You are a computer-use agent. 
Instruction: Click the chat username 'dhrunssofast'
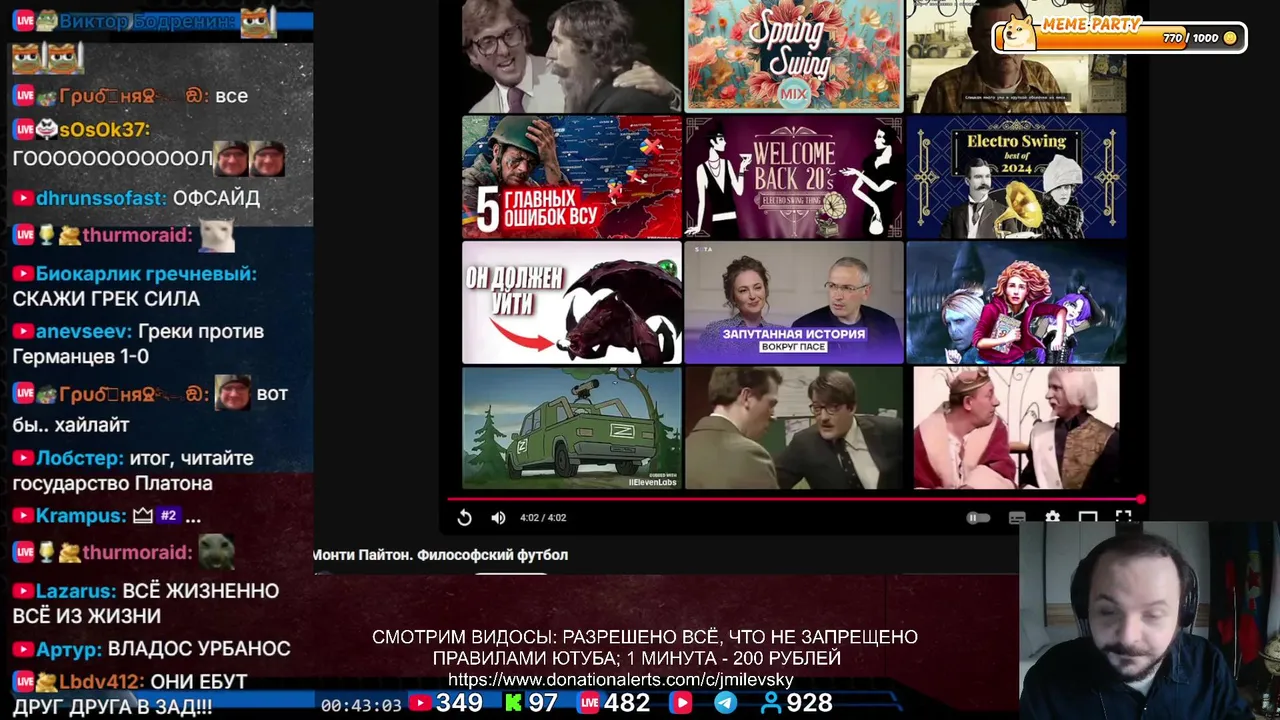102,198
